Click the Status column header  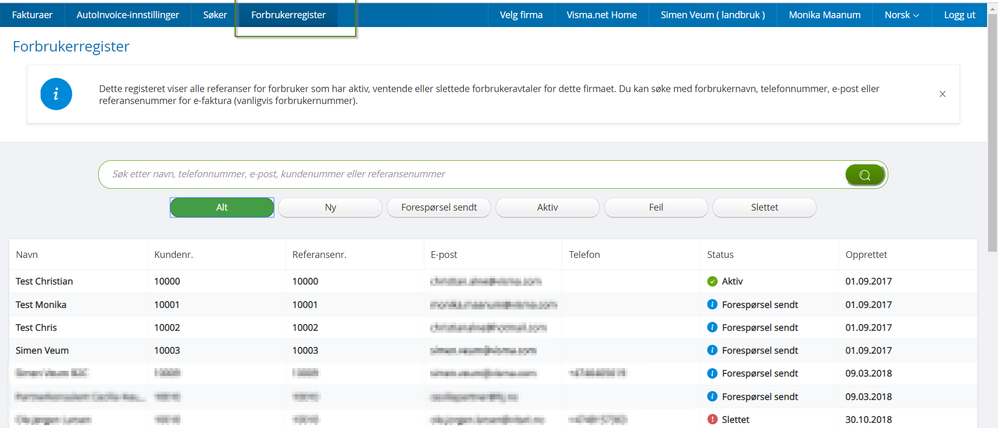pyautogui.click(x=720, y=255)
